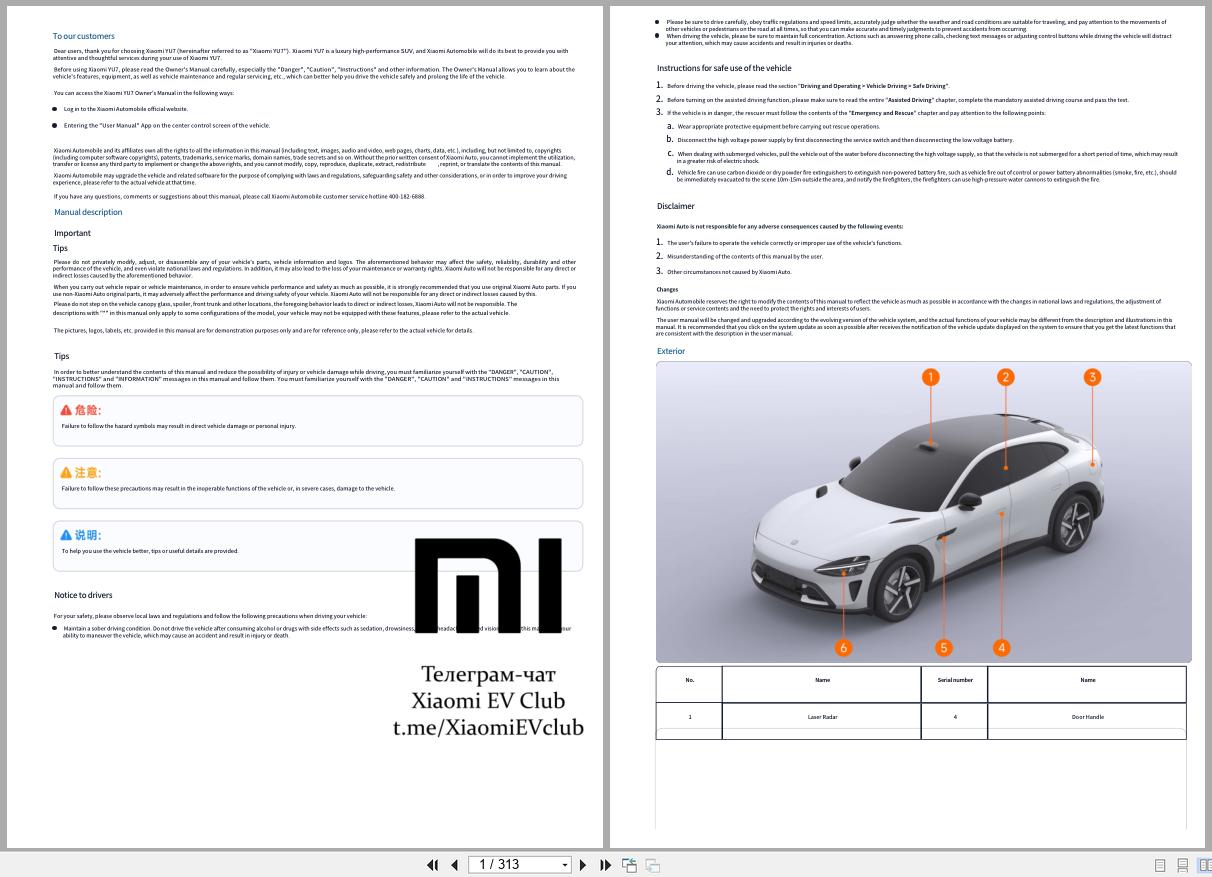
Task: Switch to two-page facing layout
Action: (x=1204, y=865)
